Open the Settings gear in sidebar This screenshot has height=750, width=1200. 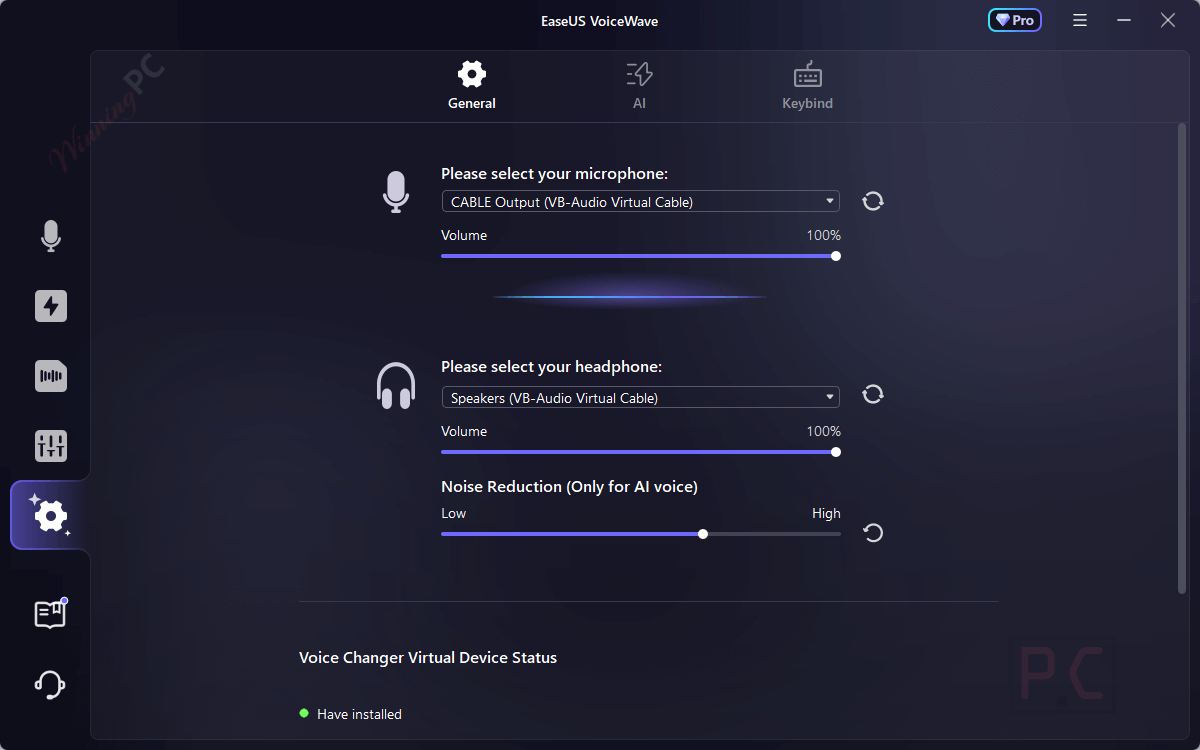click(50, 516)
